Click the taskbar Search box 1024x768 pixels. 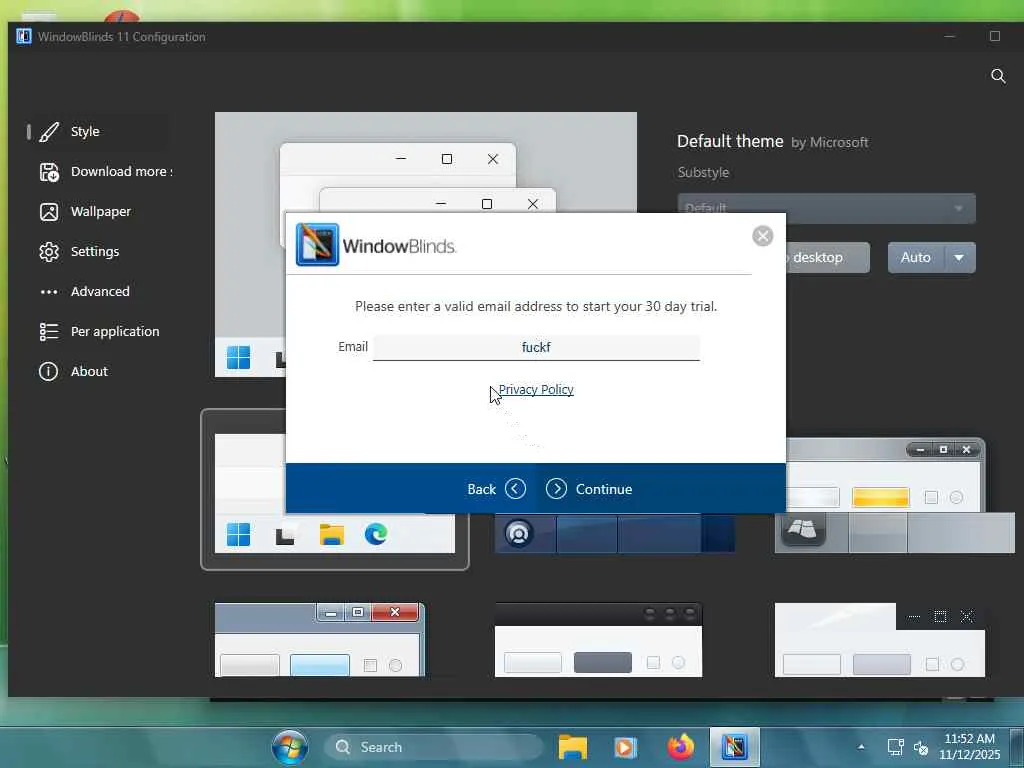point(434,747)
